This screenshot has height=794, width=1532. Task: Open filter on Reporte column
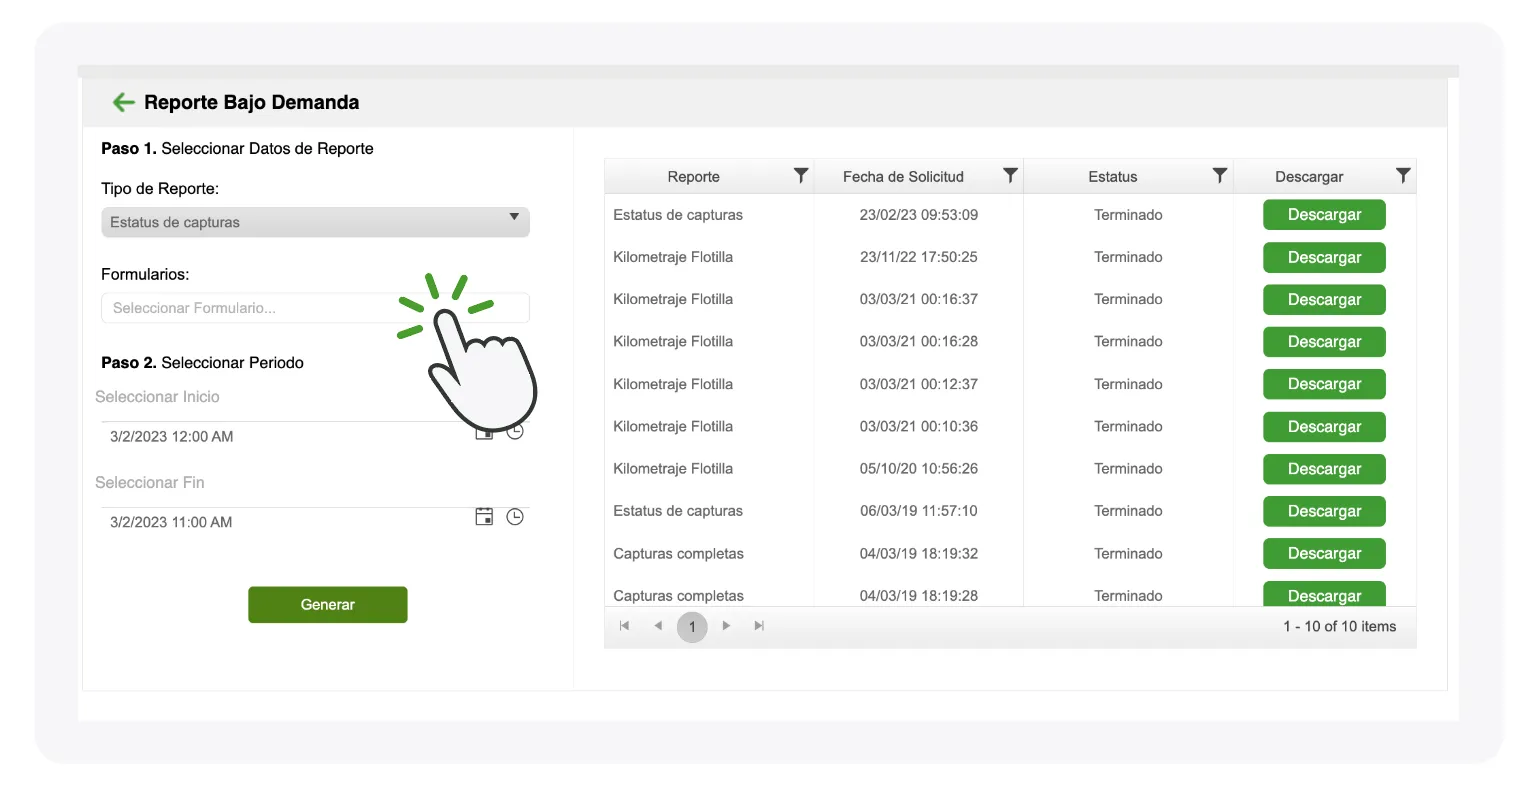(x=801, y=176)
